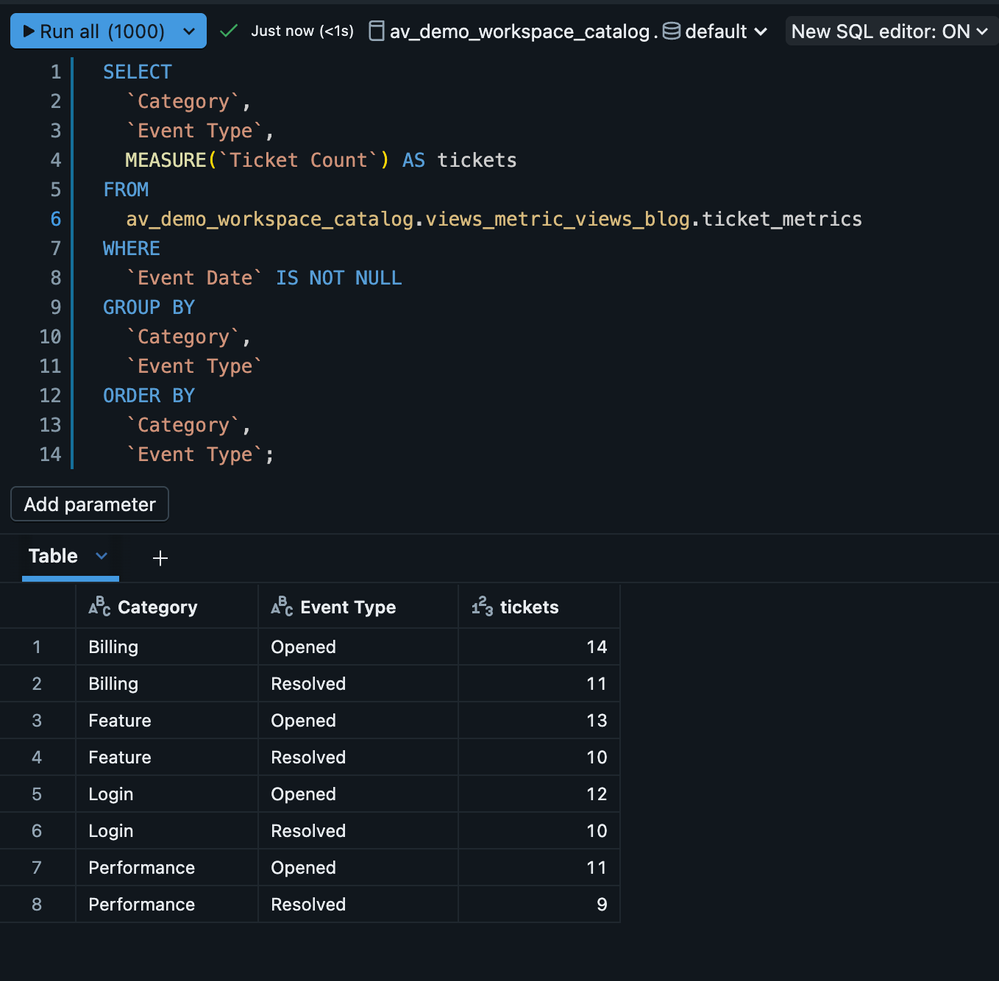Click the Run all play icon
Viewport: 999px width, 981px height.
[x=28, y=32]
